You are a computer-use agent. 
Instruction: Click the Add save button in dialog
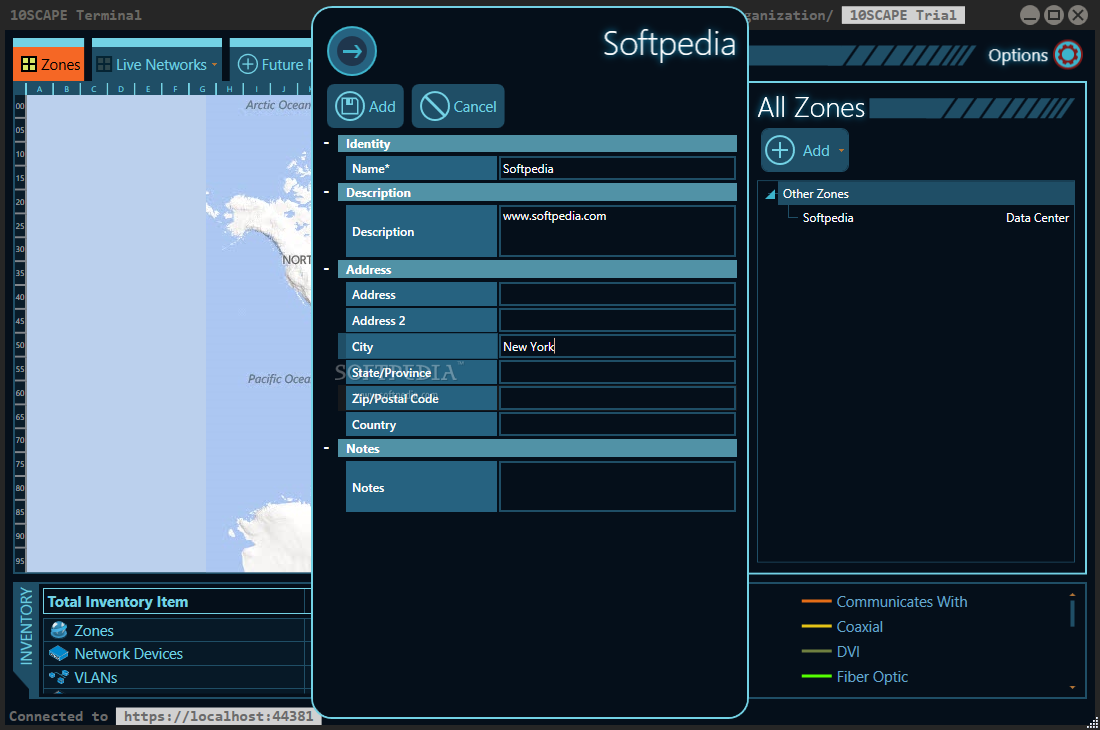pyautogui.click(x=365, y=107)
